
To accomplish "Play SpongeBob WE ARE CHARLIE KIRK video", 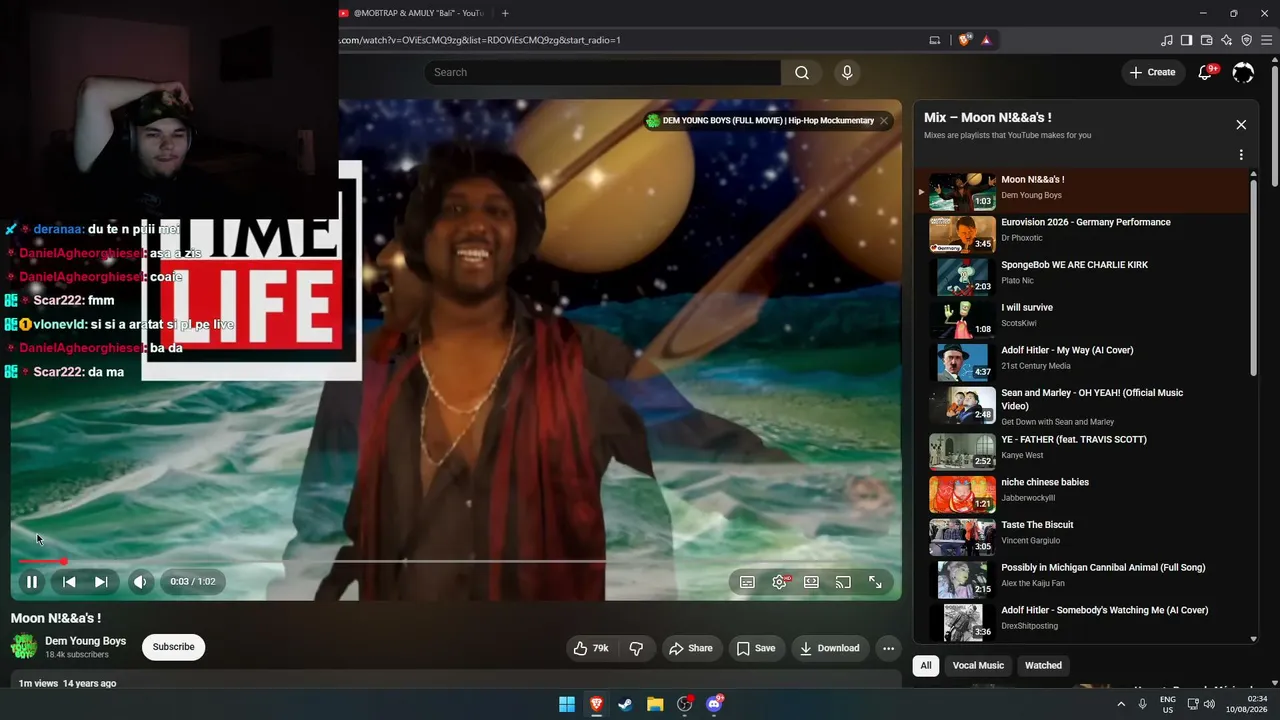I will (x=1085, y=277).
